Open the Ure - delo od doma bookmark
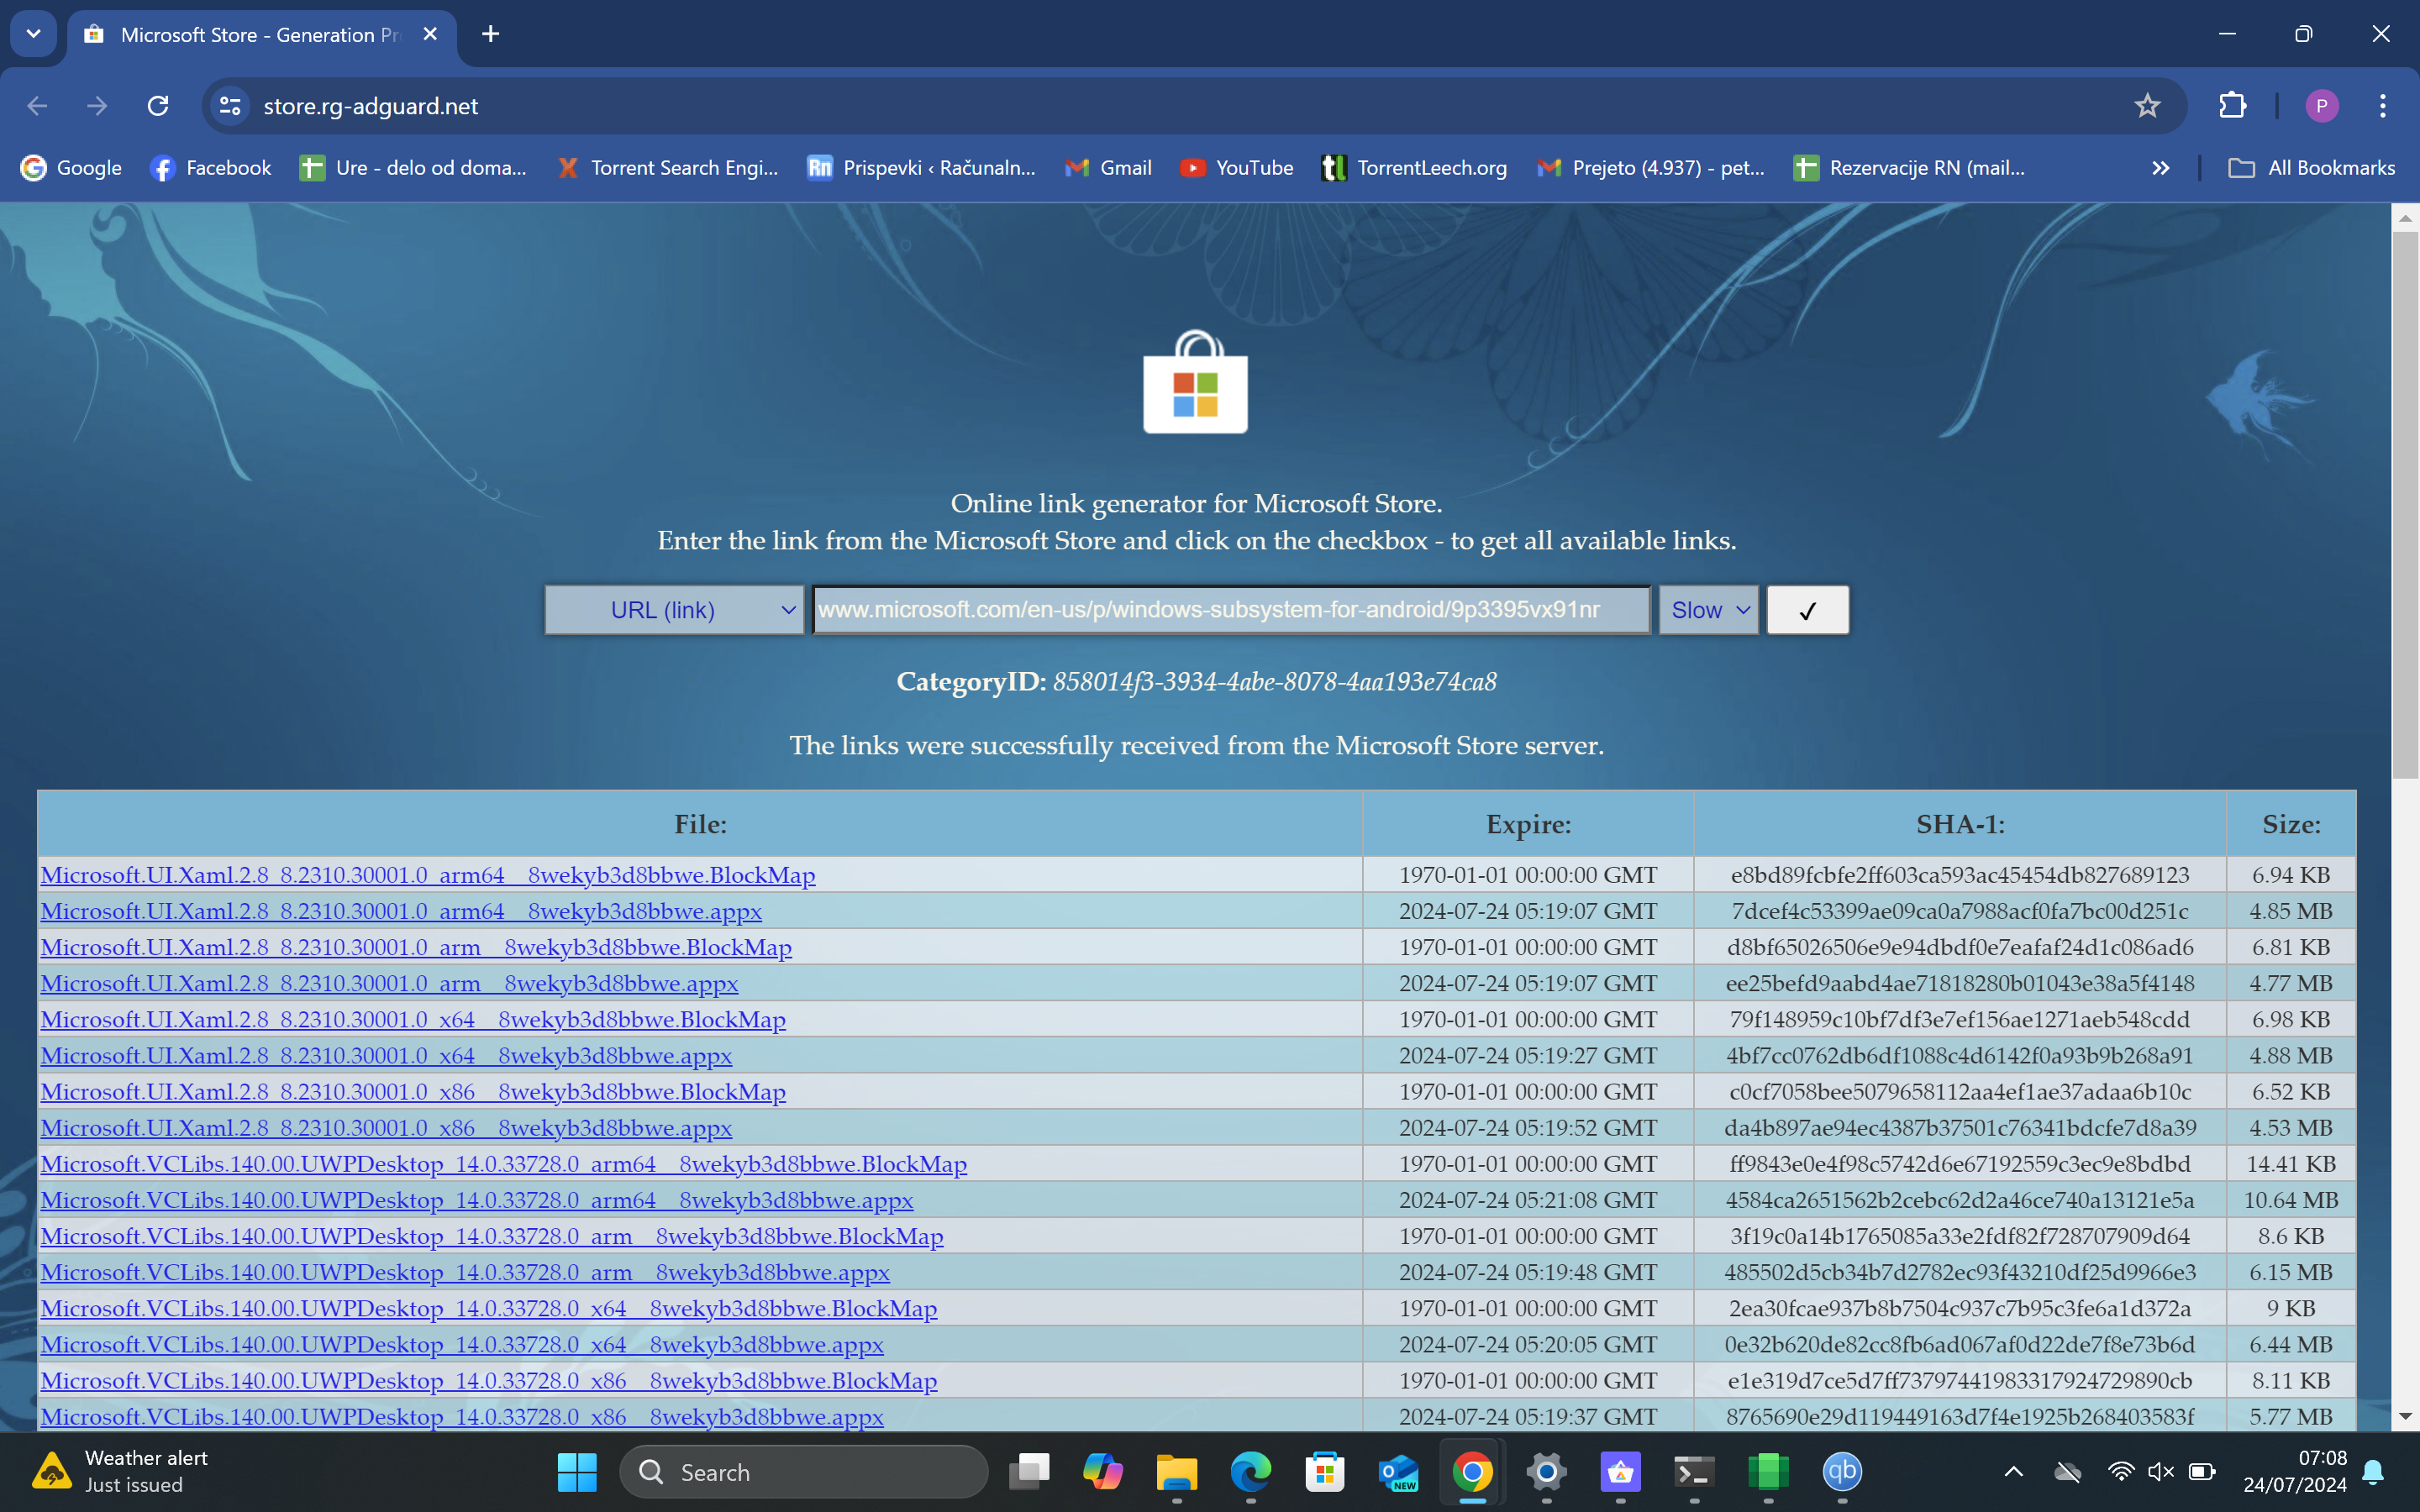The width and height of the screenshot is (2420, 1512). tap(413, 168)
